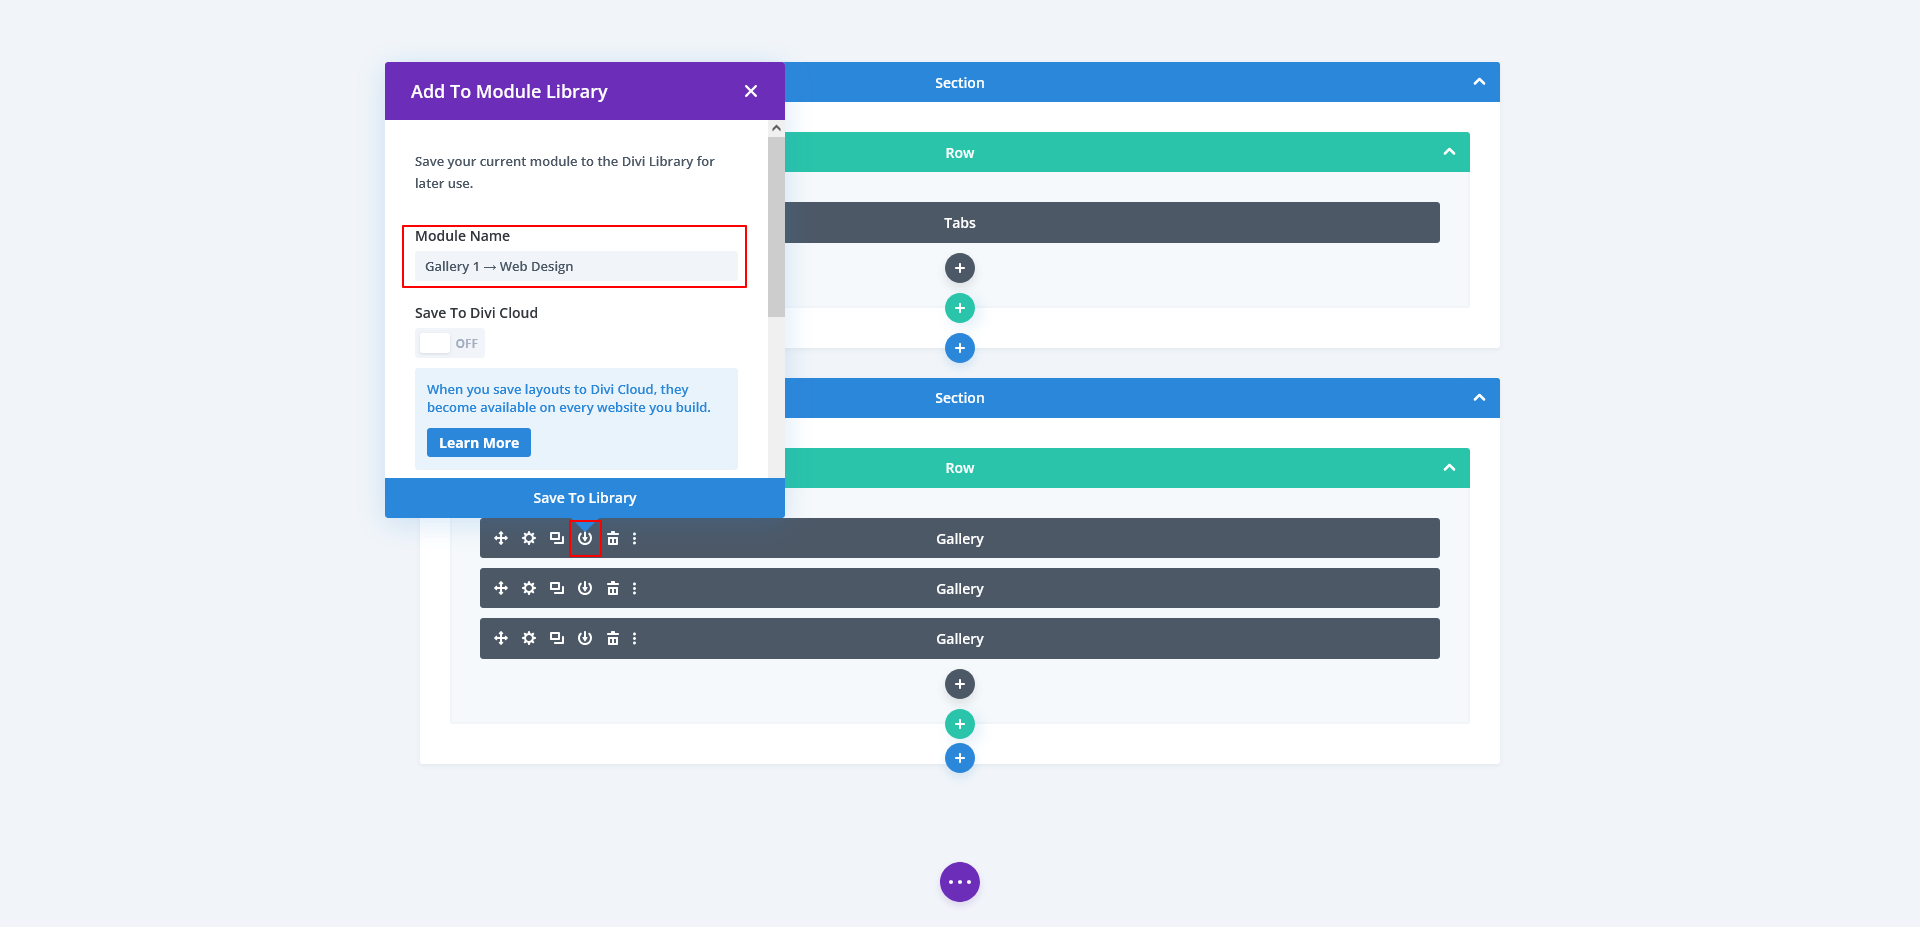This screenshot has width=1920, height=927.
Task: Collapse the second Row chevron
Action: point(1449,468)
